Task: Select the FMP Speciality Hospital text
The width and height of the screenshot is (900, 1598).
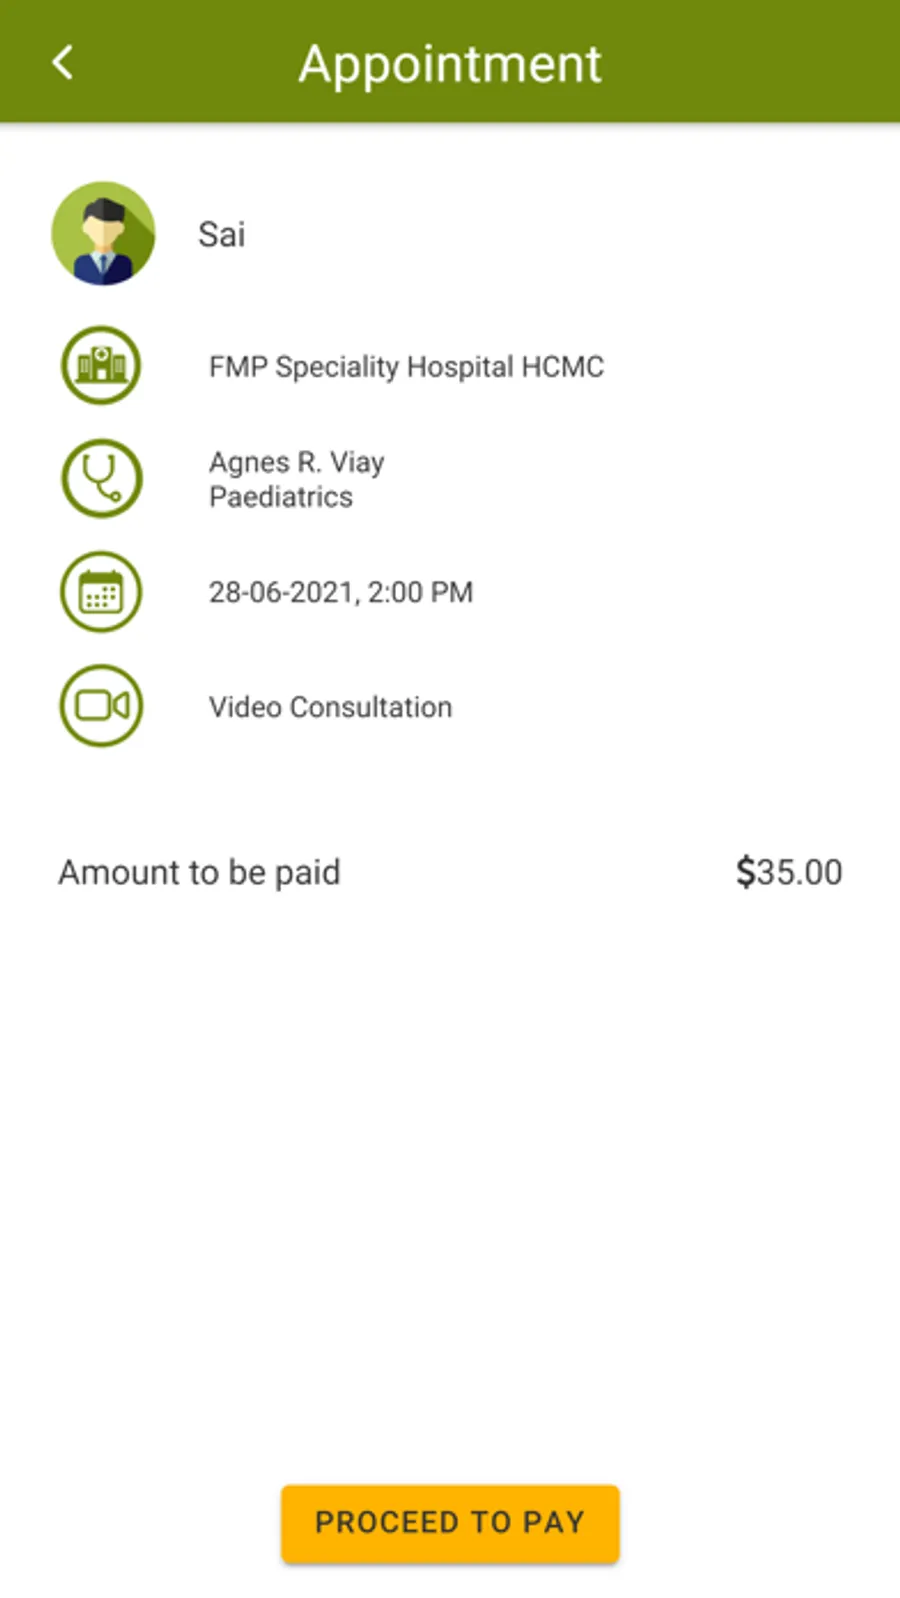Action: (362, 367)
